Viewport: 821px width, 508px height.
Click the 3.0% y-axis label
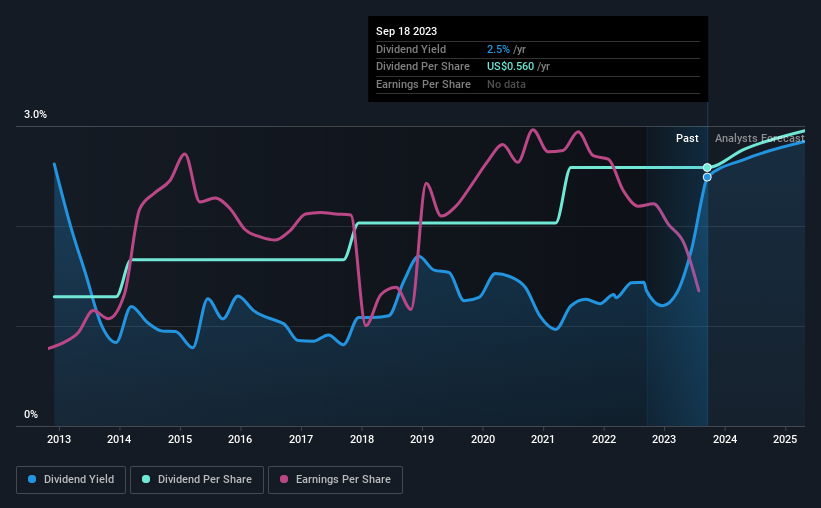pyautogui.click(x=35, y=114)
